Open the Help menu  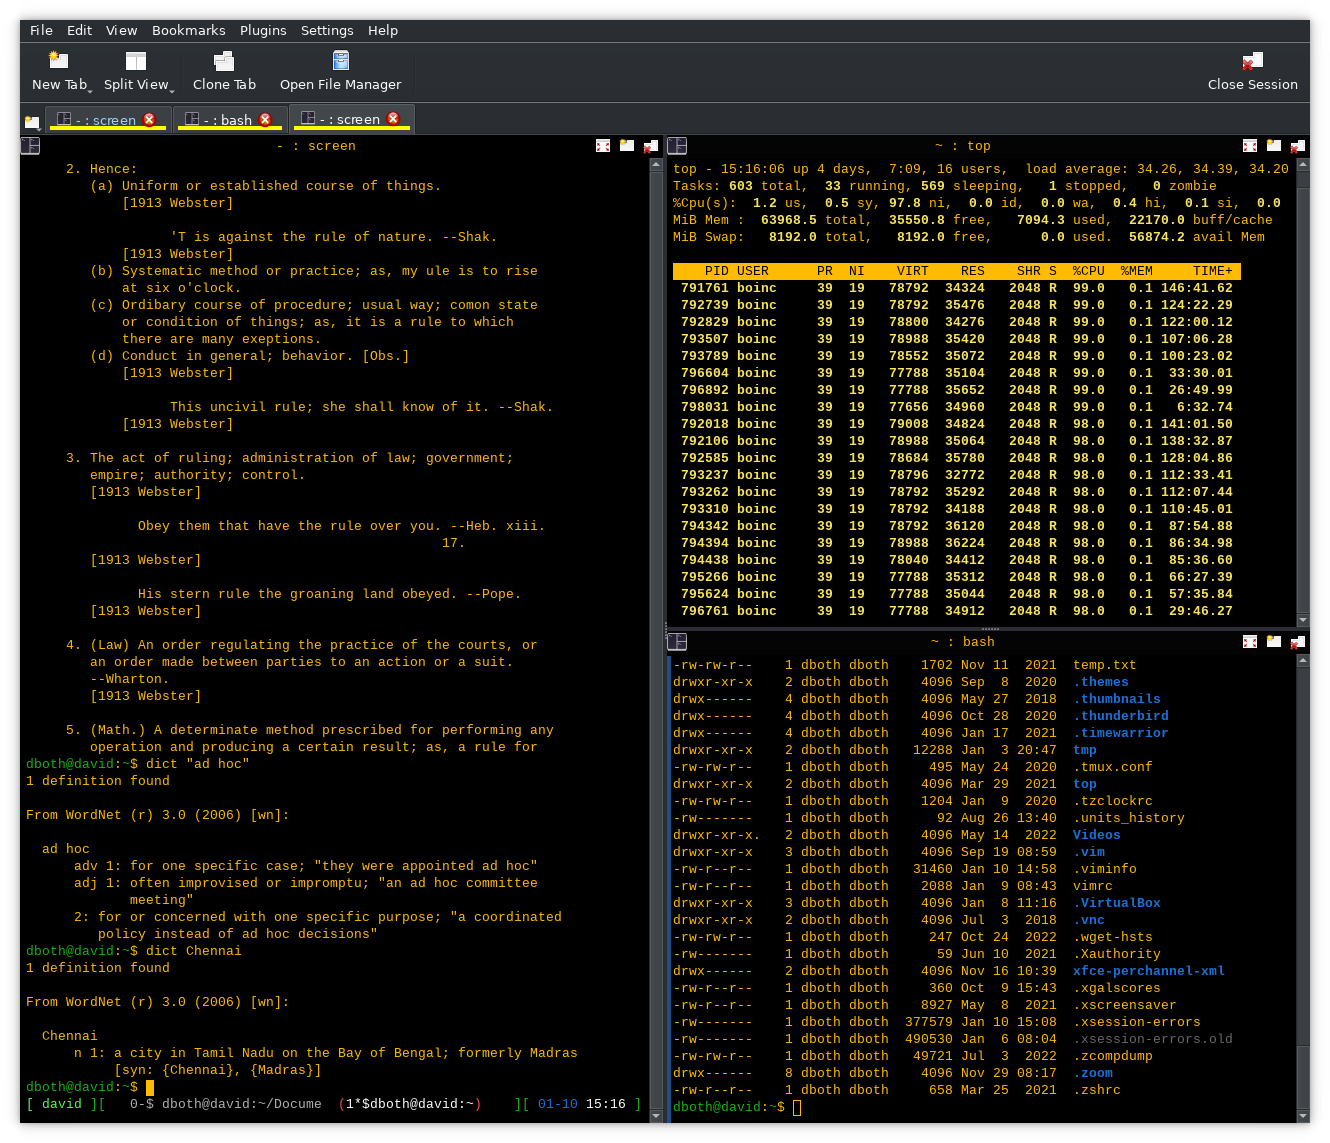pos(382,30)
